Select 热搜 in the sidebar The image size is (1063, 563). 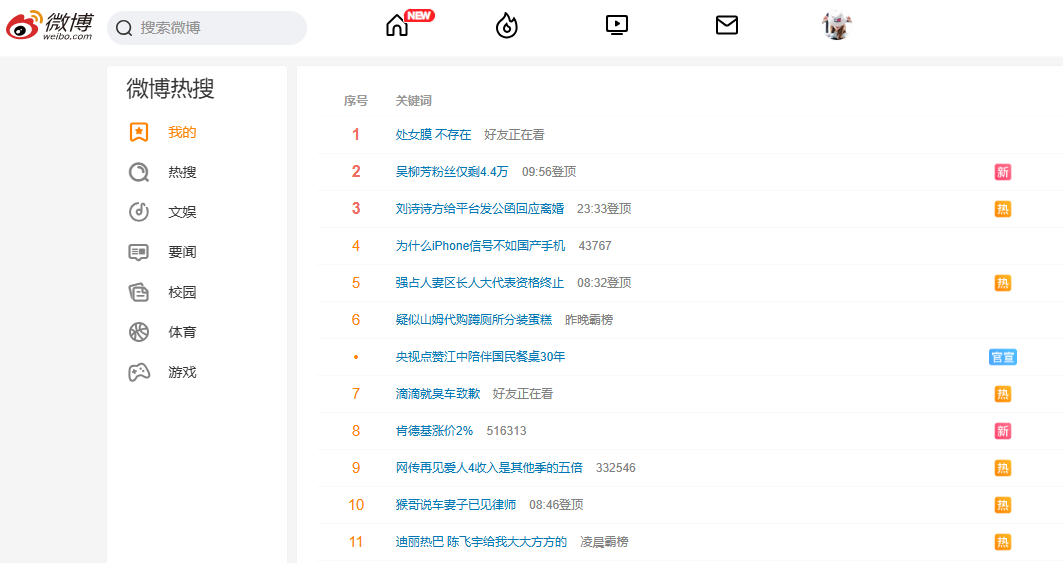[182, 172]
